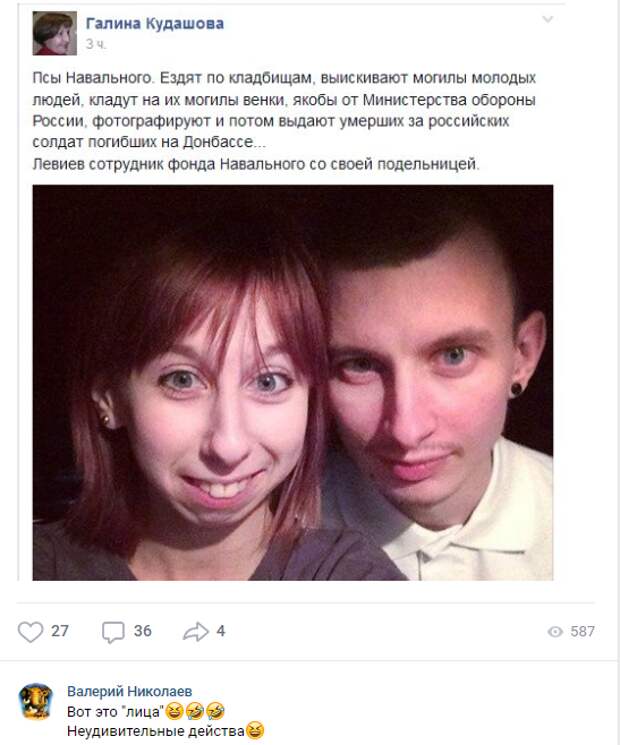Image resolution: width=620 pixels, height=745 pixels.
Task: Open Валерий Николаев's avatar picture
Action: click(36, 701)
